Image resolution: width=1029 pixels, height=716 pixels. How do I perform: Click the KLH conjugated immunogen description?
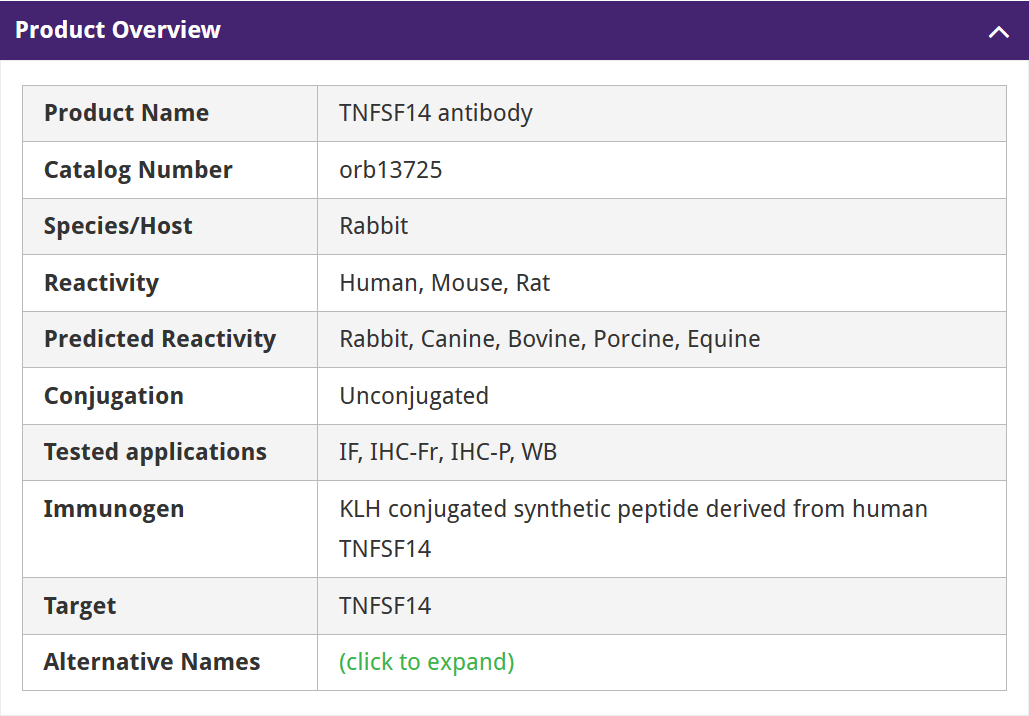click(x=633, y=529)
